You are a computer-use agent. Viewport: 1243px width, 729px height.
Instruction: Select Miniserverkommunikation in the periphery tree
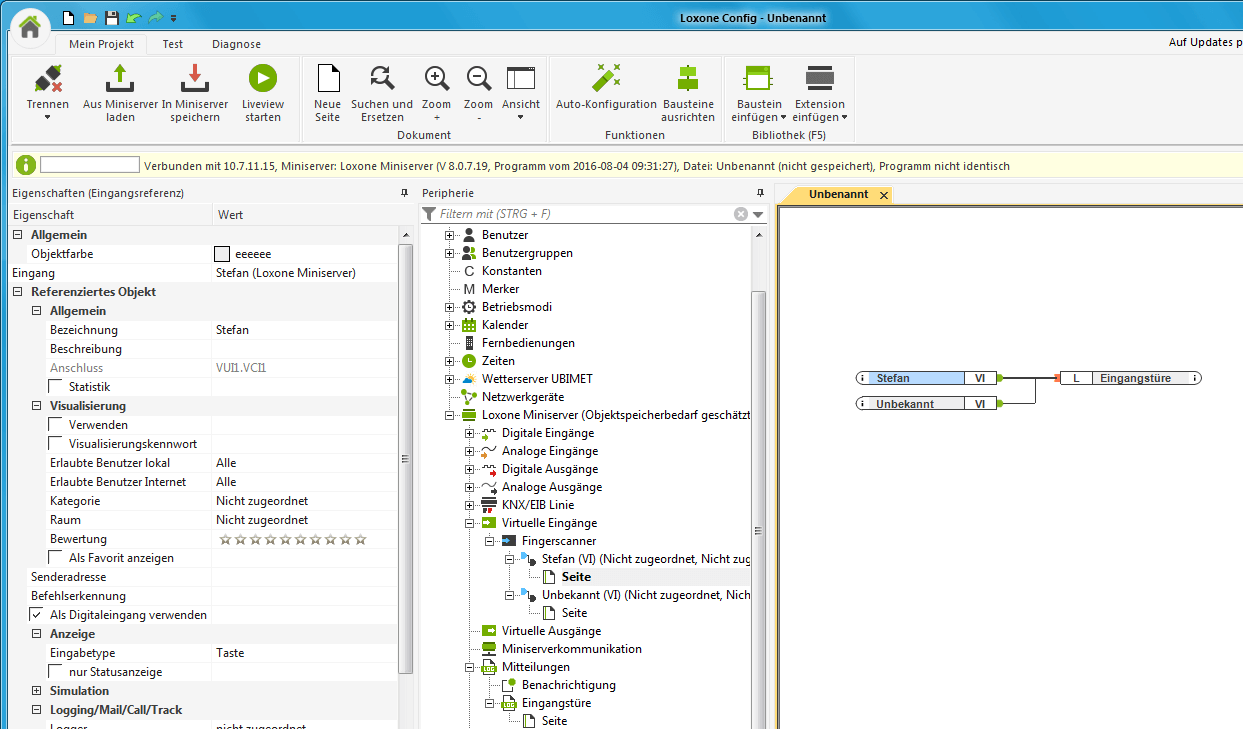[571, 649]
